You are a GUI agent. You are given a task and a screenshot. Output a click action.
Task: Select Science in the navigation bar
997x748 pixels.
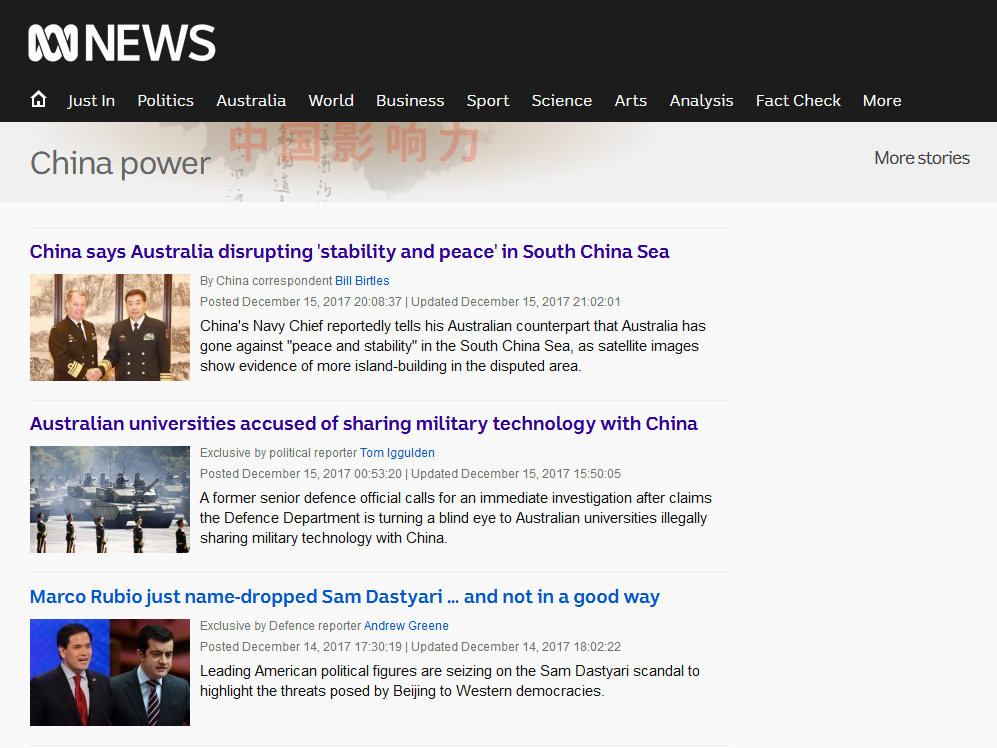561,100
